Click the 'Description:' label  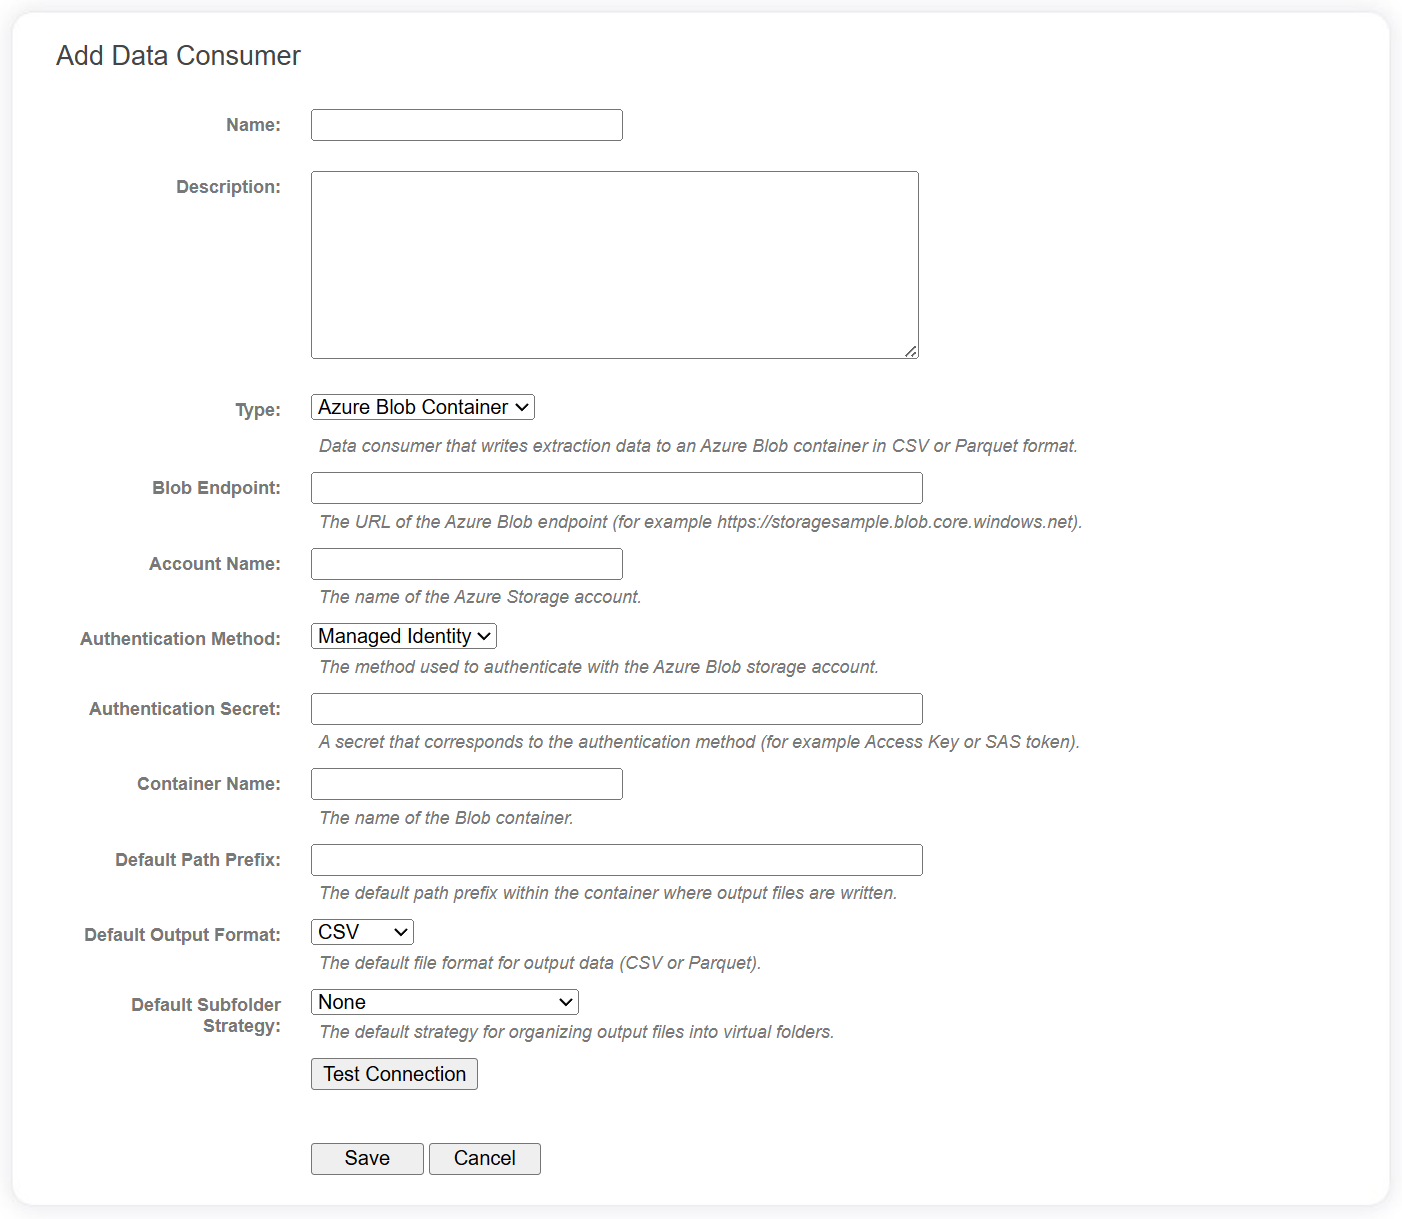coord(228,187)
